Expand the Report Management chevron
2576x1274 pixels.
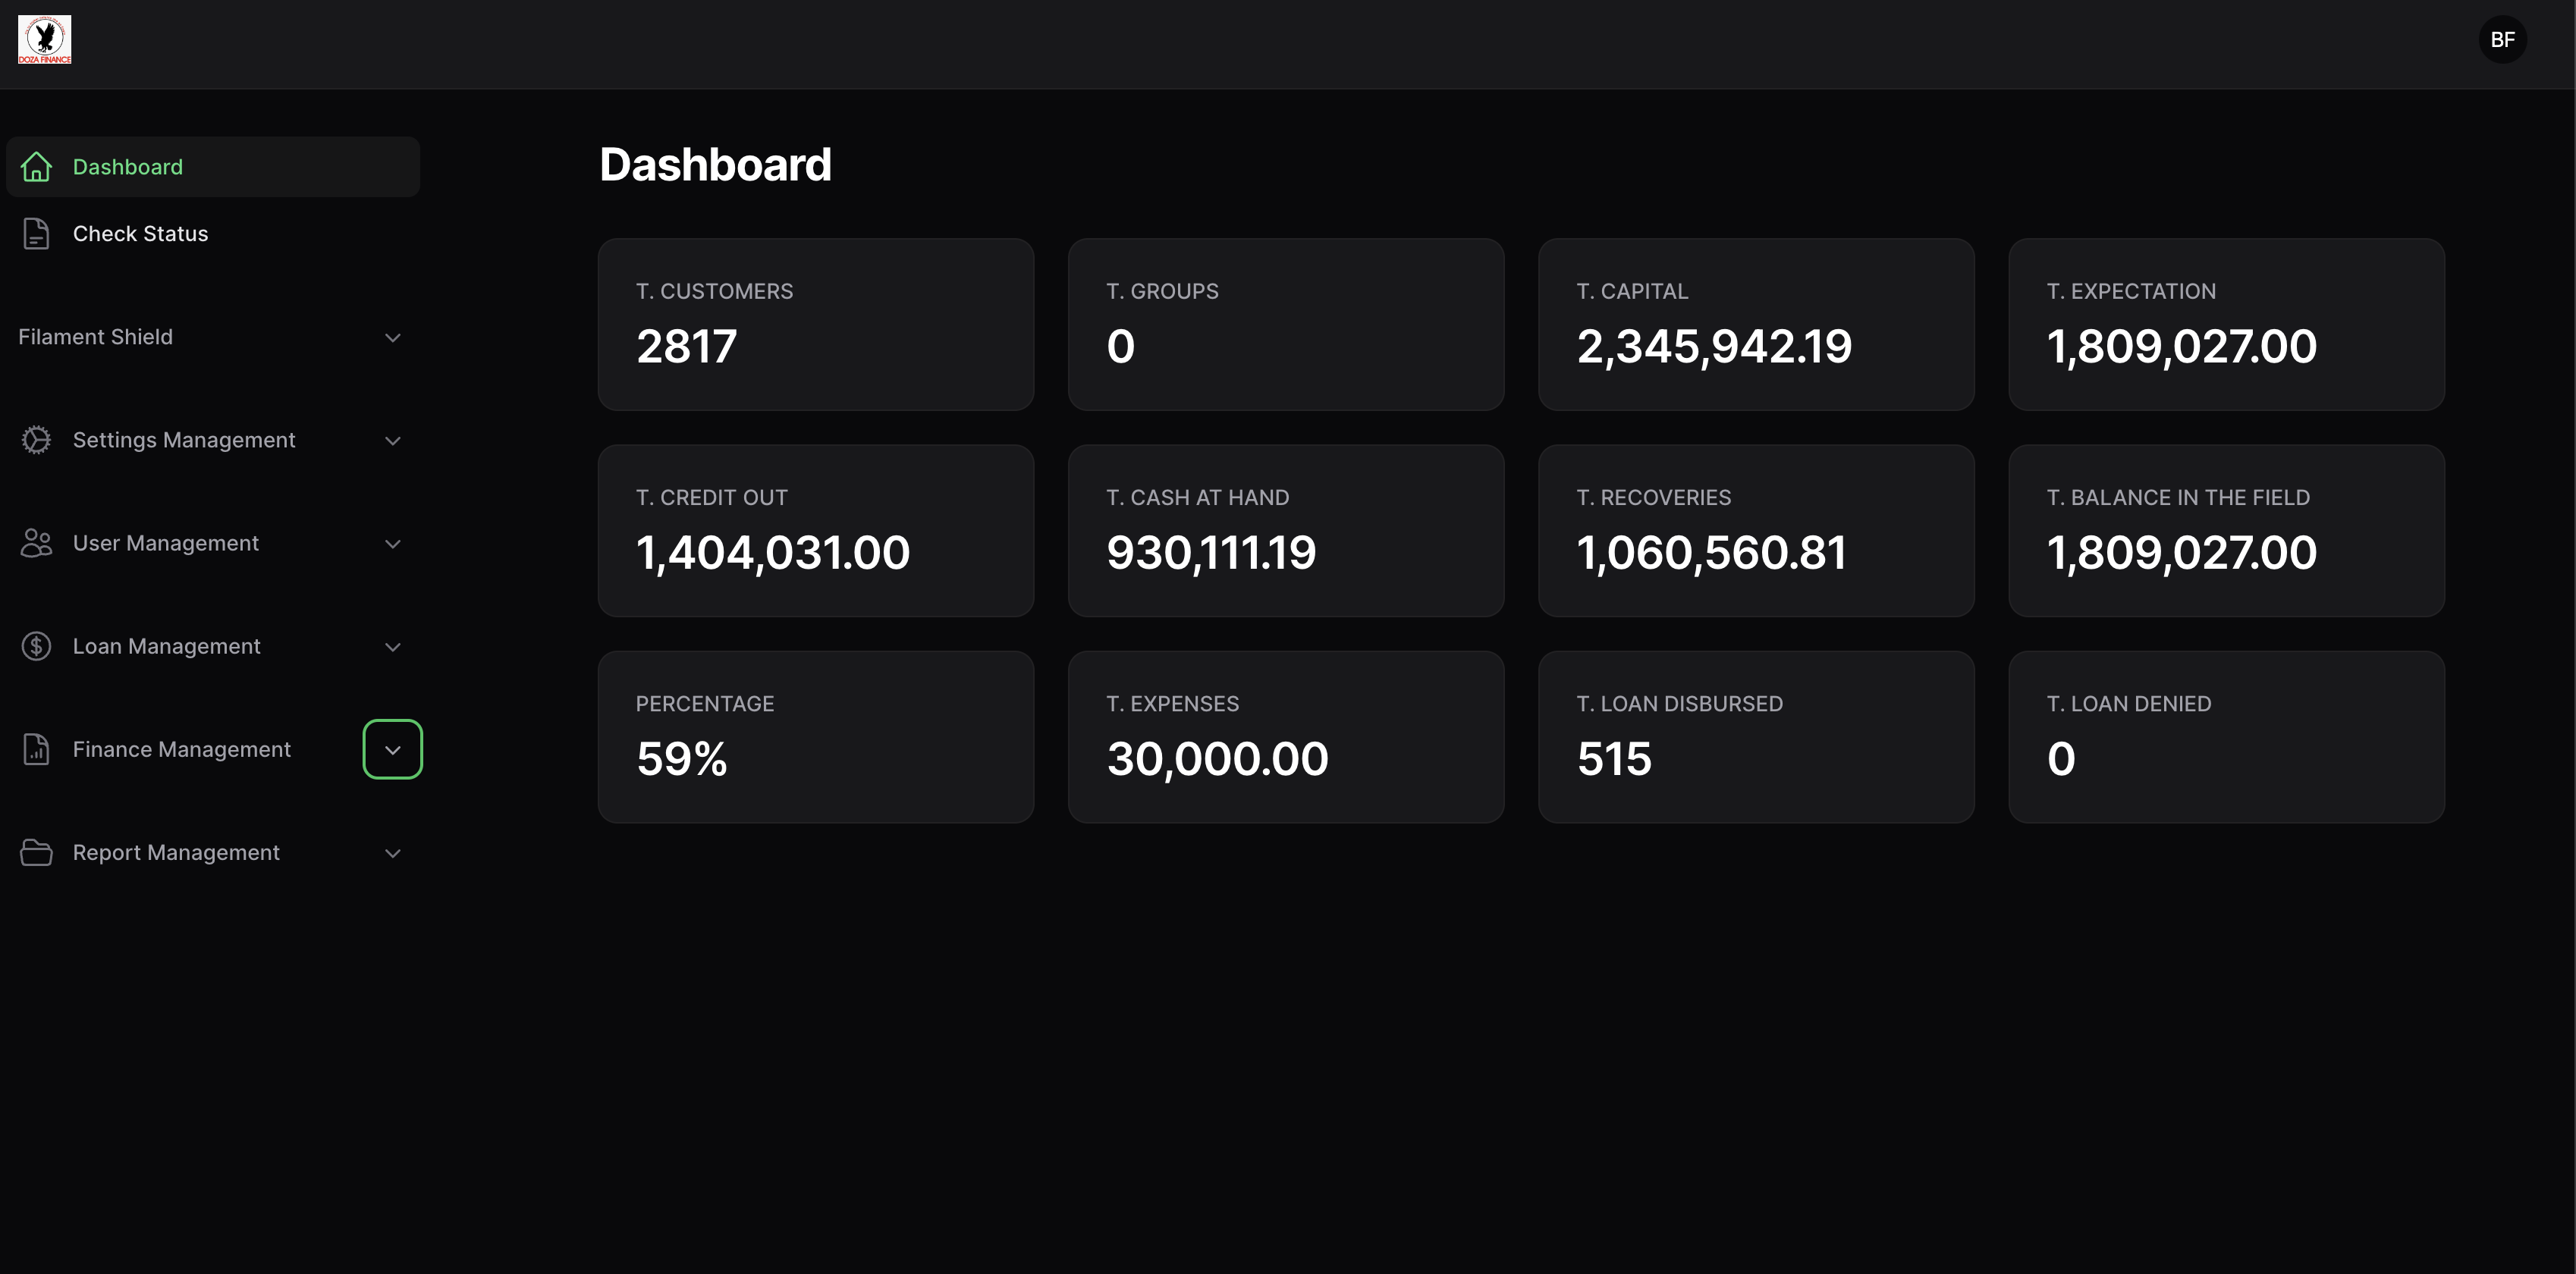[393, 853]
